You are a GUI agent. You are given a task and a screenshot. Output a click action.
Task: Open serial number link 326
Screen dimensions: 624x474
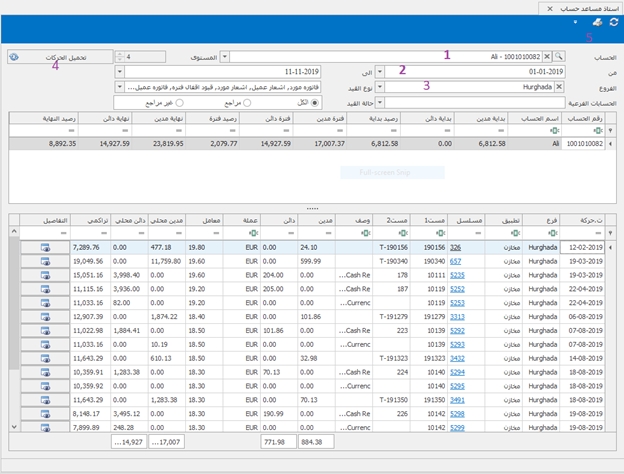point(455,246)
